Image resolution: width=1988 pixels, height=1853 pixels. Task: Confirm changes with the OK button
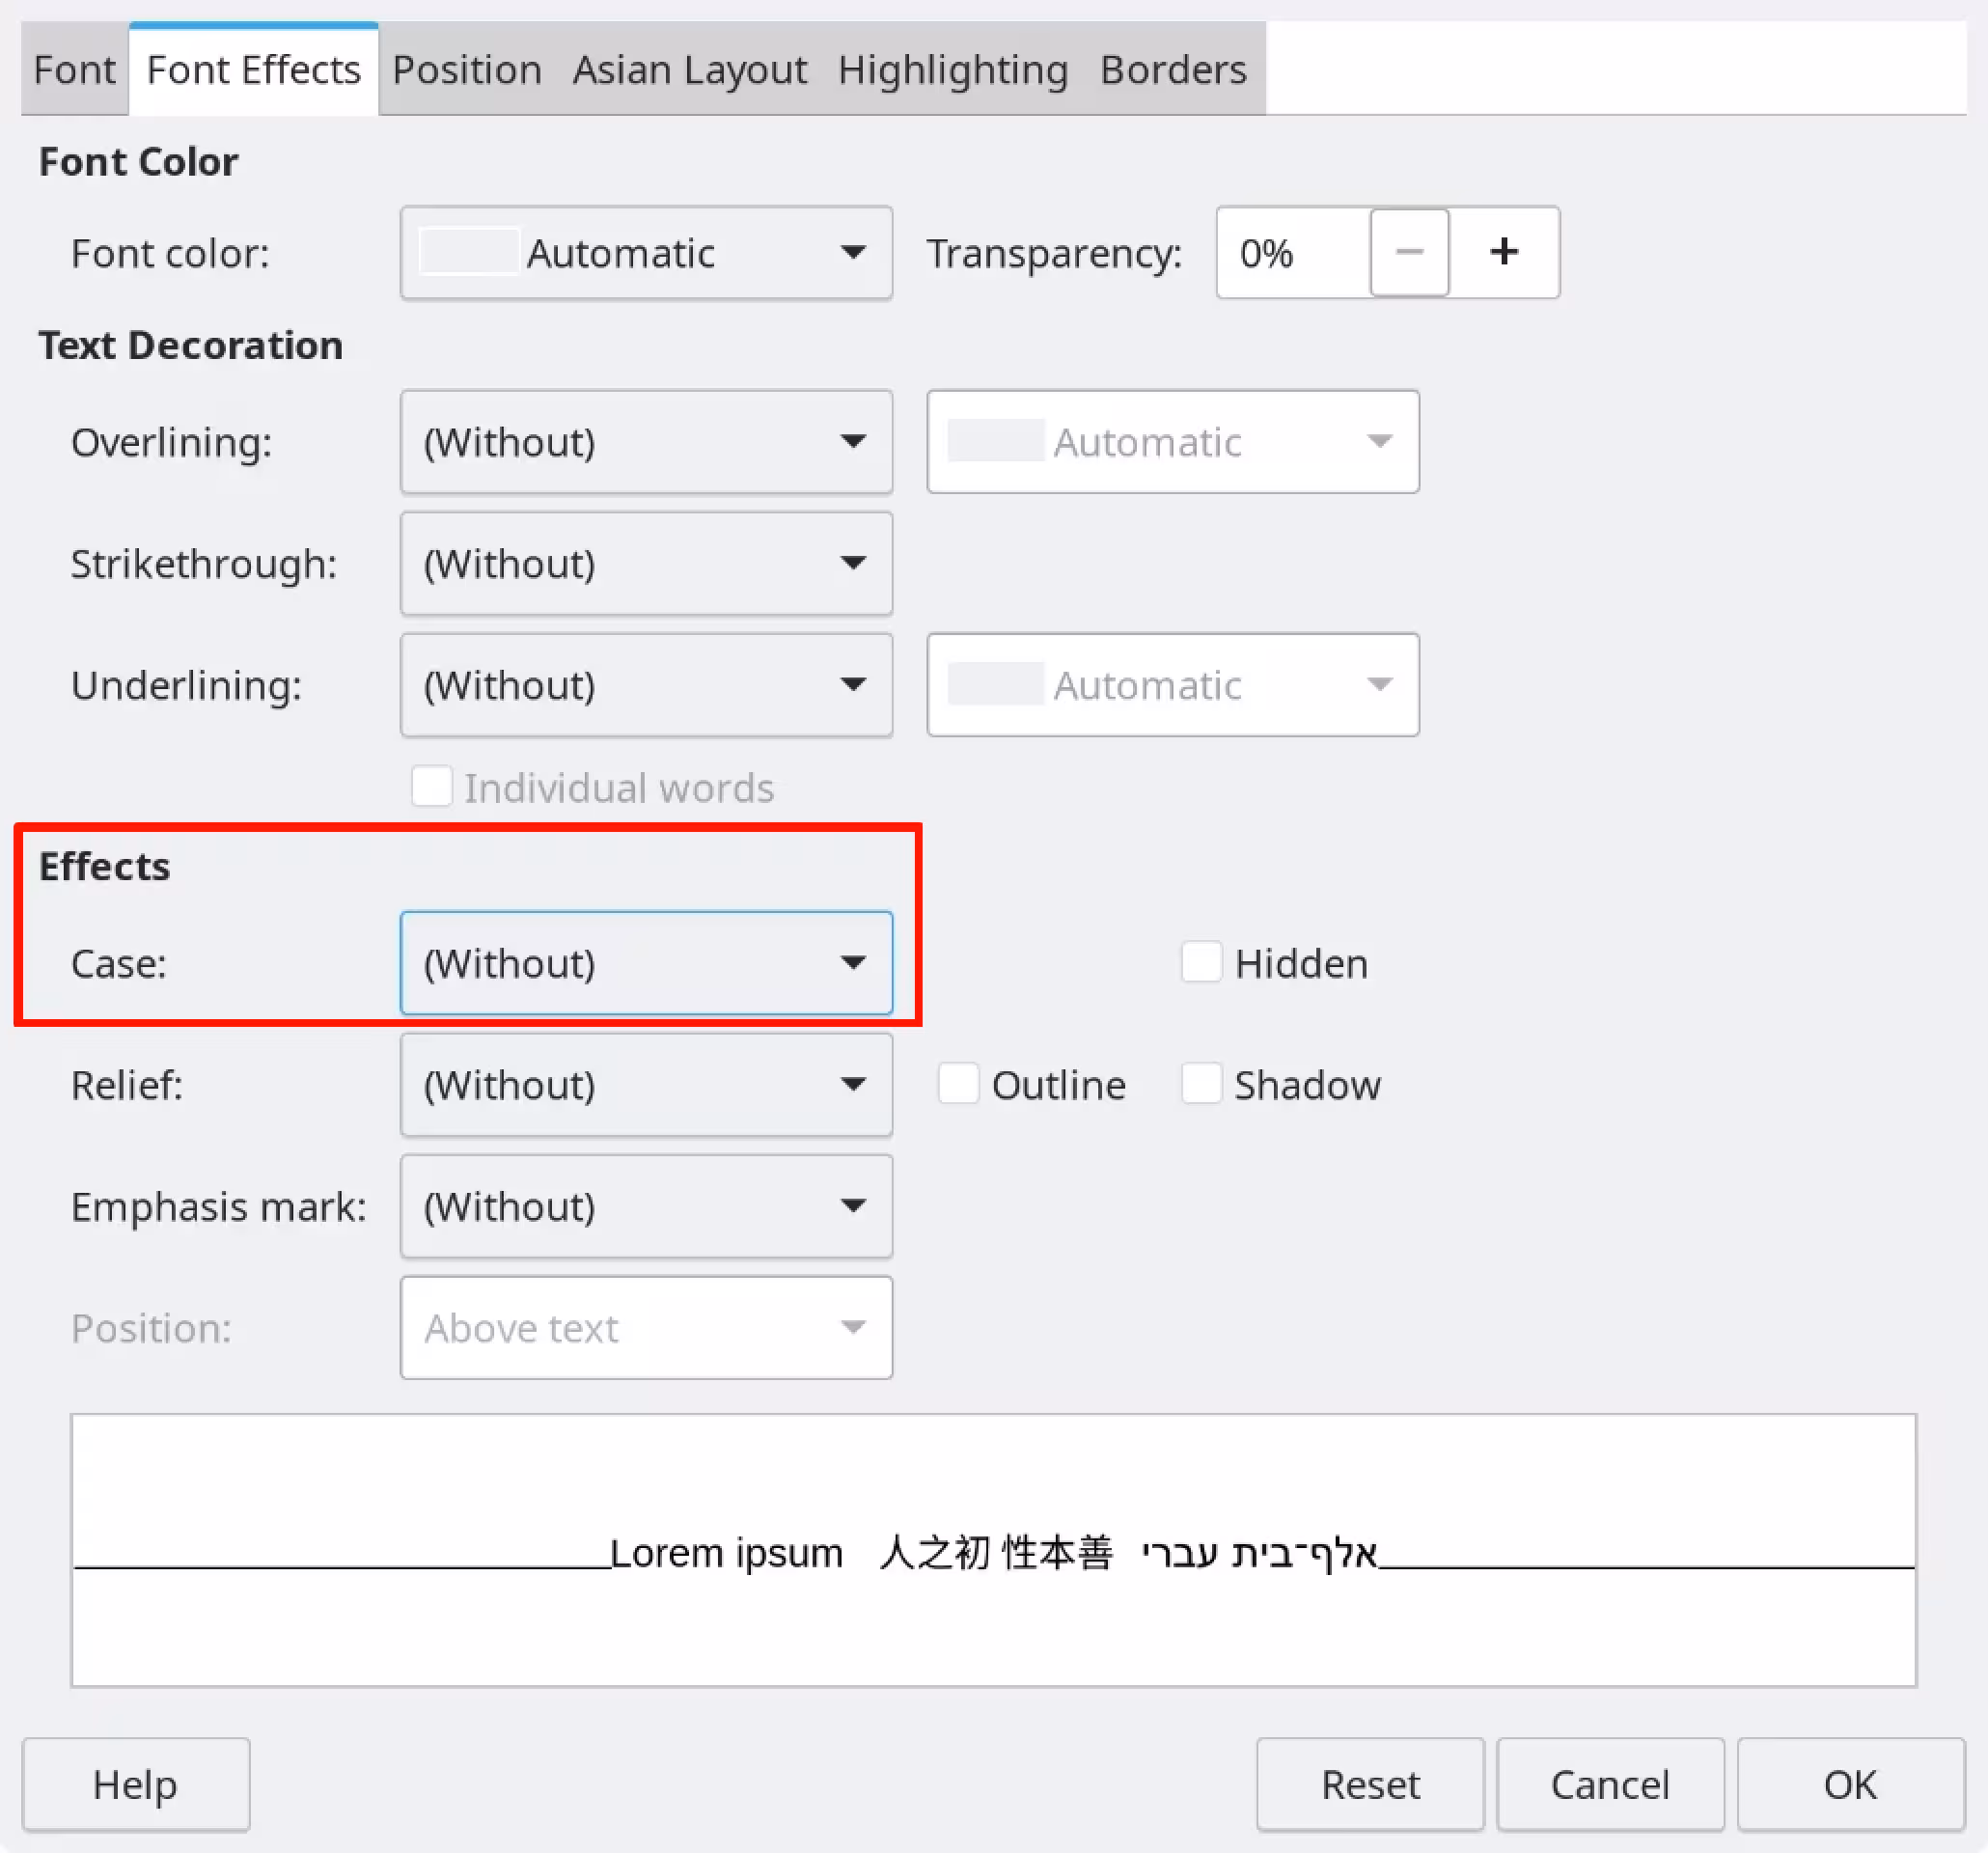point(1850,1784)
